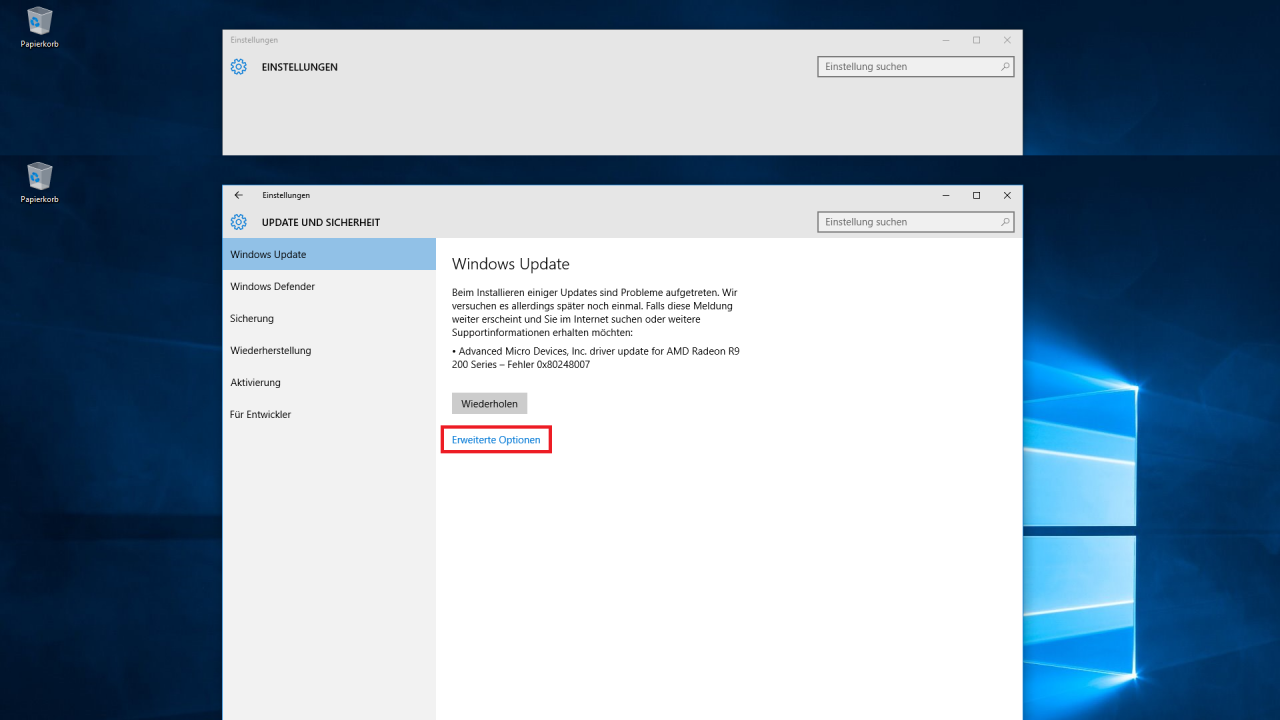1280x720 pixels.
Task: Focus search field in Update und Sicherheit window
Action: [916, 222]
